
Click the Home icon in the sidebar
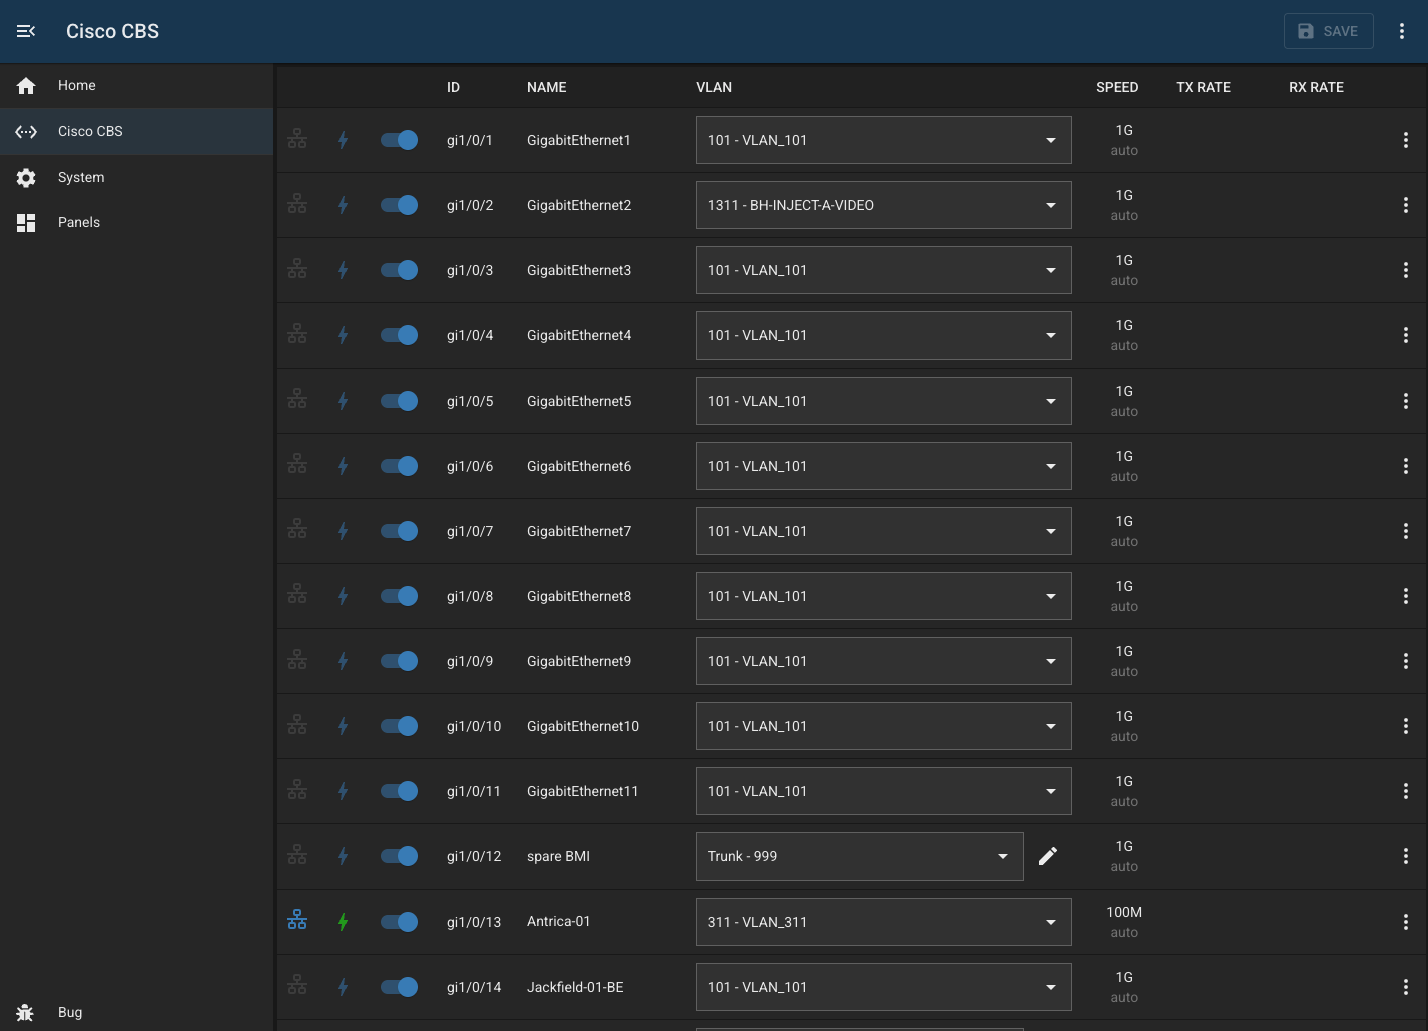26,85
